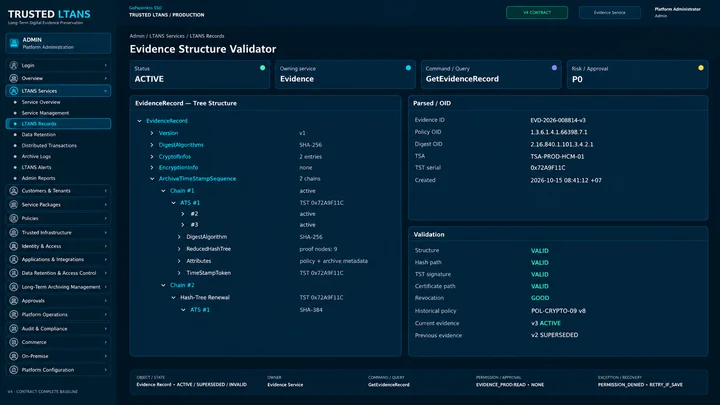720x405 pixels.
Task: Click the Trusted LTANS logo
Action: [x=49, y=16]
